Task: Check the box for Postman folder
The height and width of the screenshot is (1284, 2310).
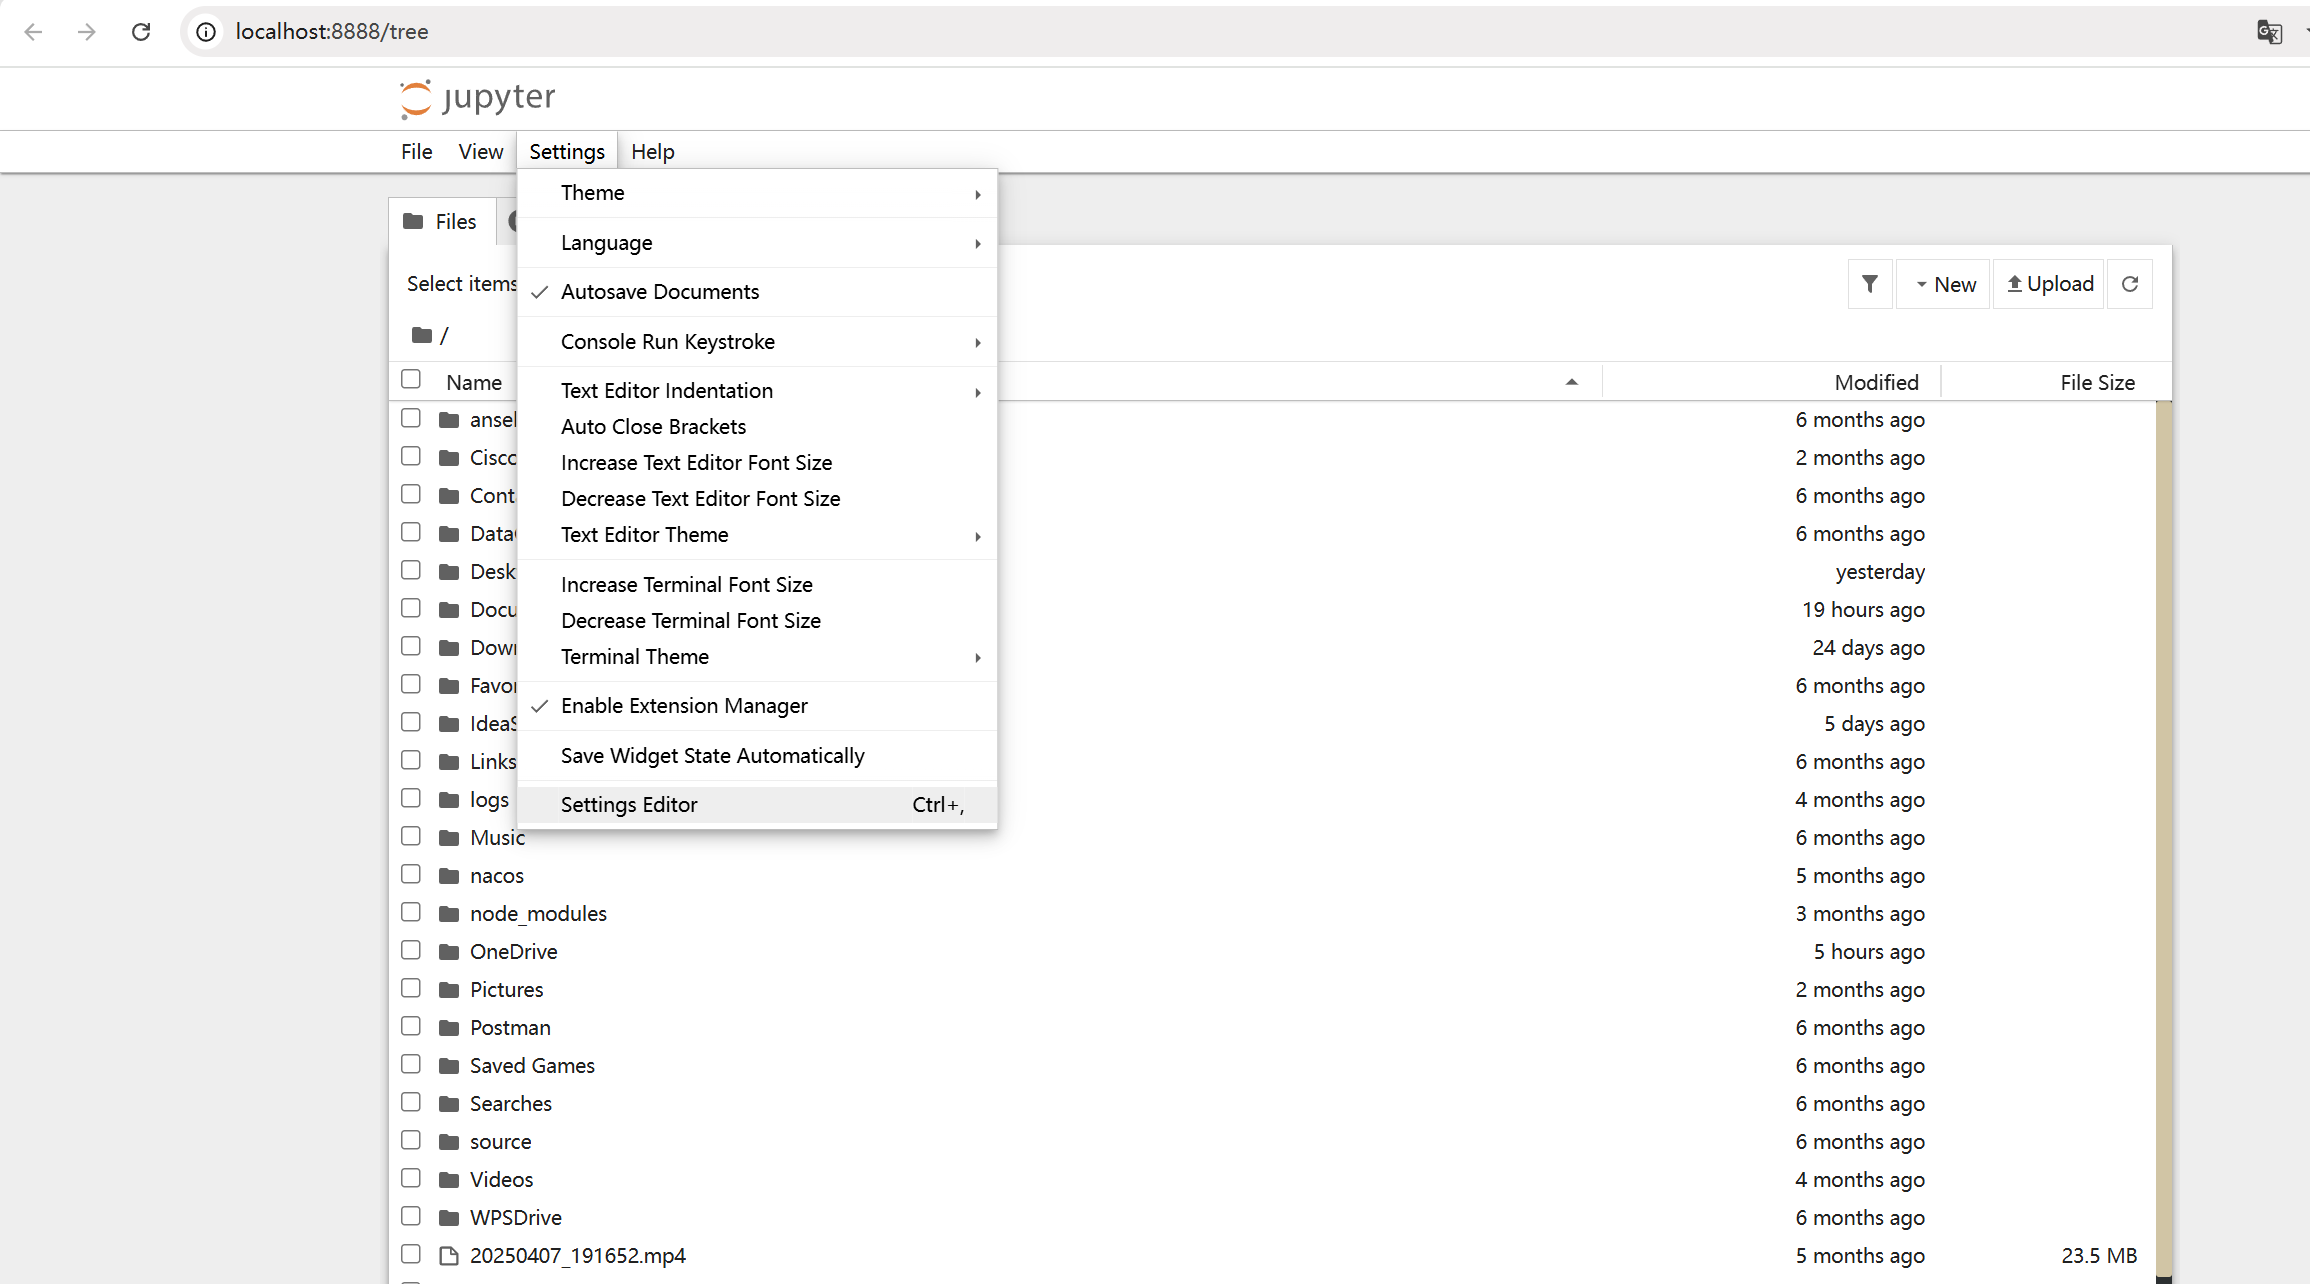Action: pos(411,1026)
